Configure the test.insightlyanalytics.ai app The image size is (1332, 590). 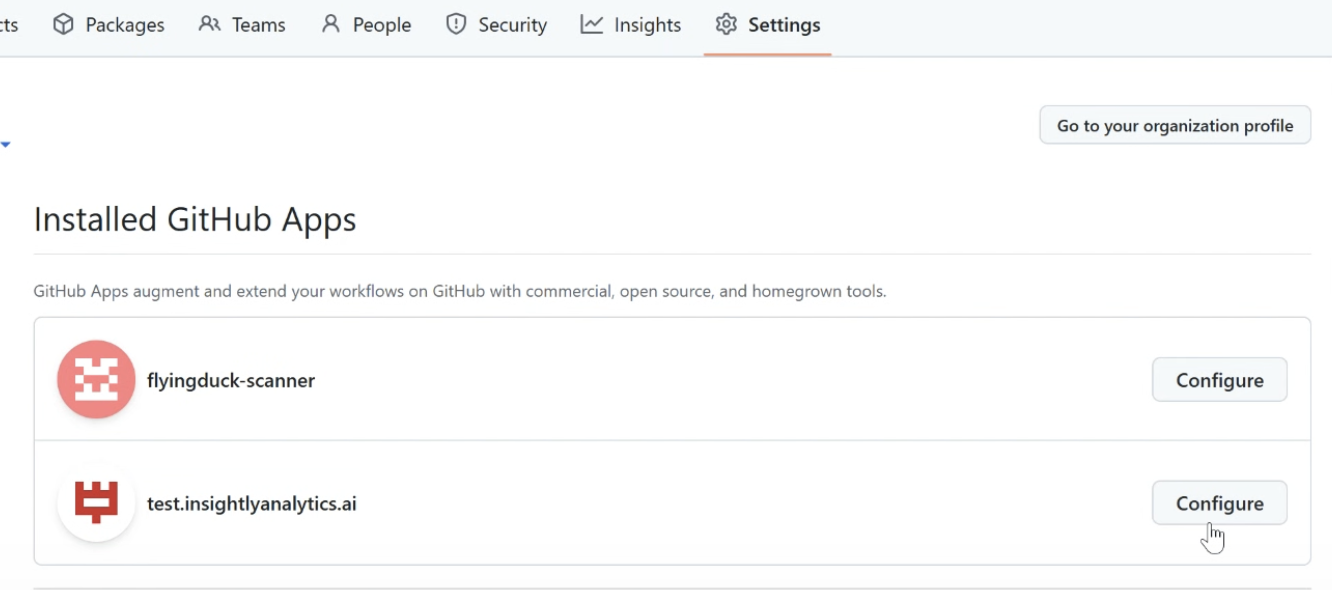[x=1219, y=503]
